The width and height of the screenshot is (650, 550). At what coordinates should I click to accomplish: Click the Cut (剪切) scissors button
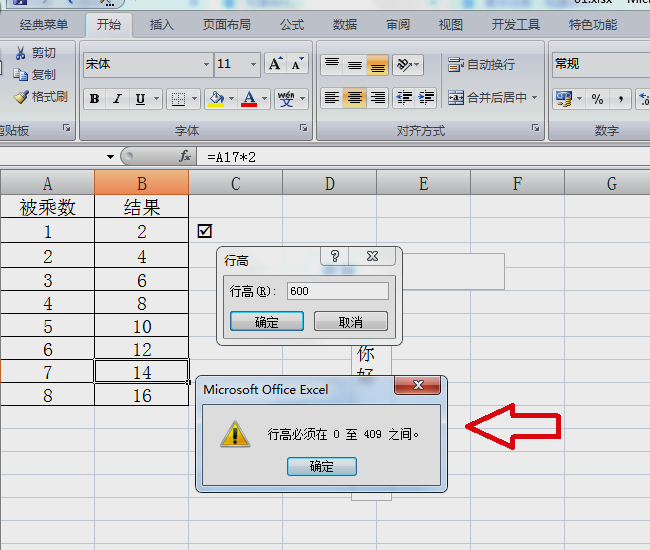(x=35, y=53)
